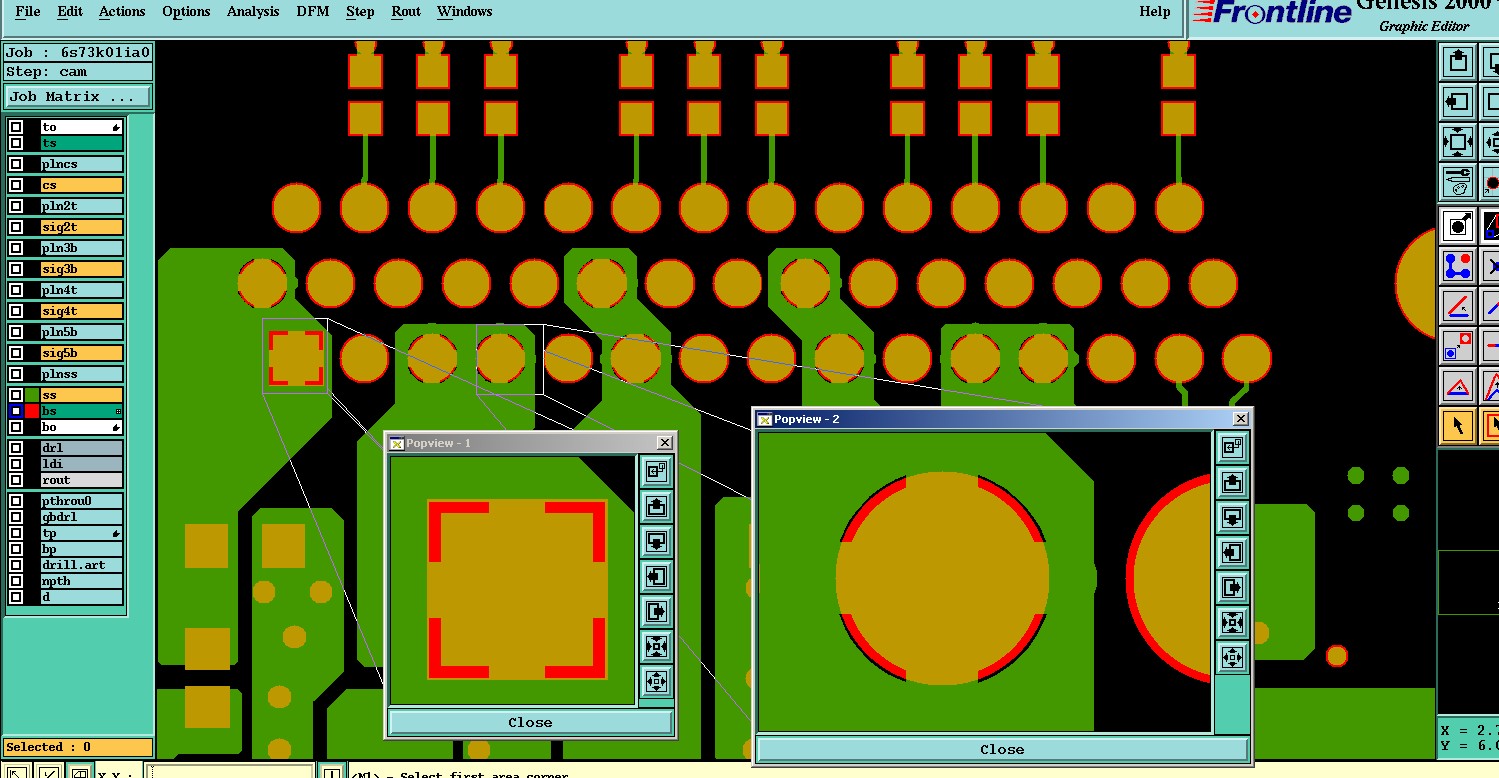Select the bo layer row
Viewport: 1499px width, 778px height.
(81, 427)
